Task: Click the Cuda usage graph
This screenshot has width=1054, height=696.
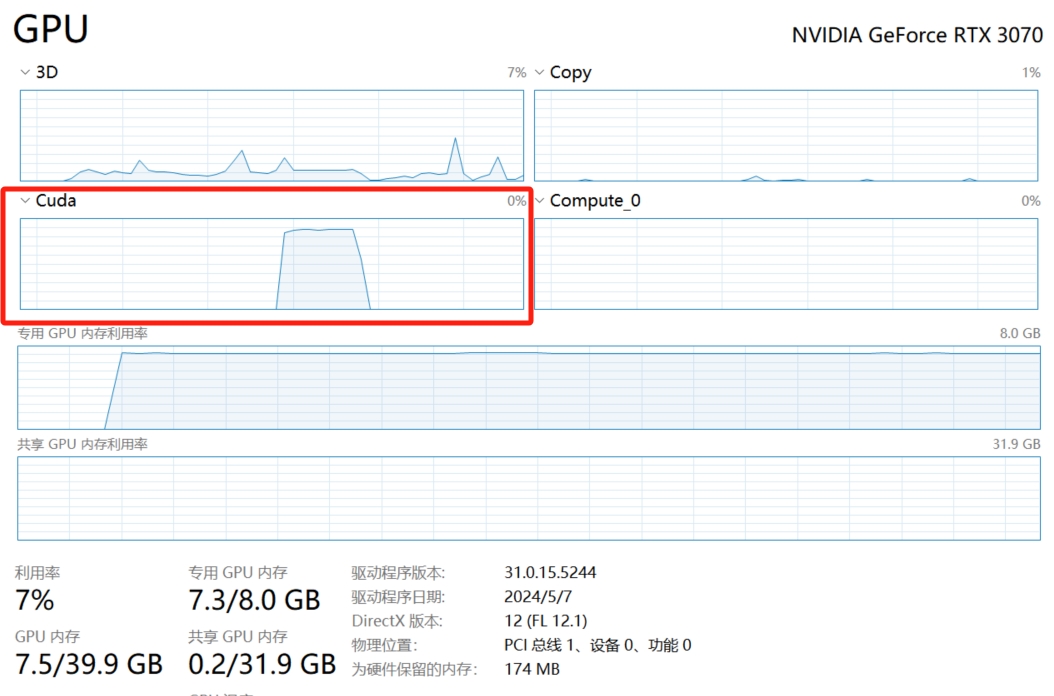Action: pos(271,263)
